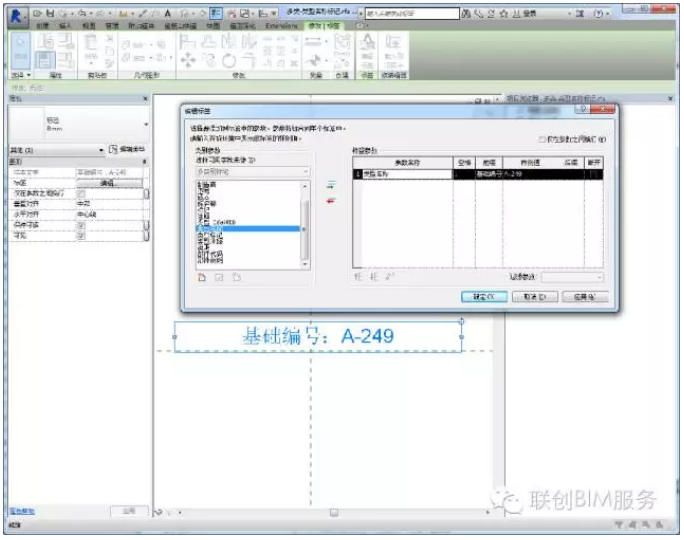
Task: Toggle the Keep Readable checkbox in Properties panel
Action: tap(81, 225)
